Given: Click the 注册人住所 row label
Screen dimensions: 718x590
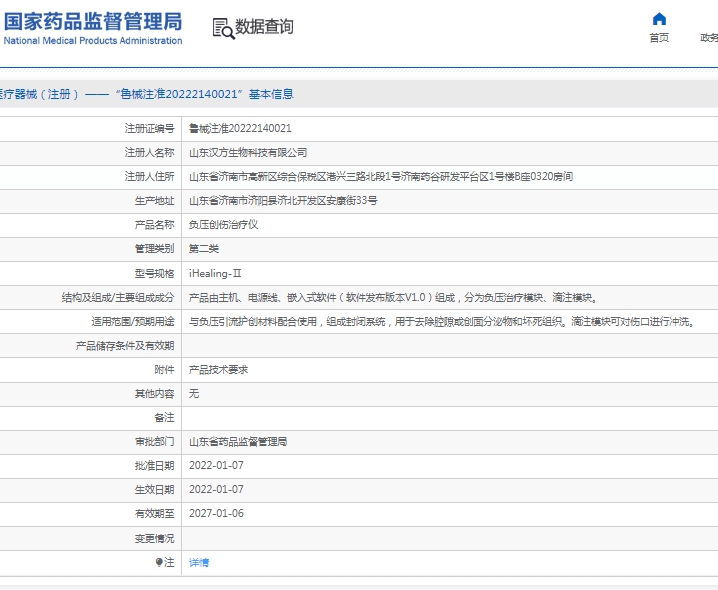Looking at the screenshot, I should (x=149, y=176).
